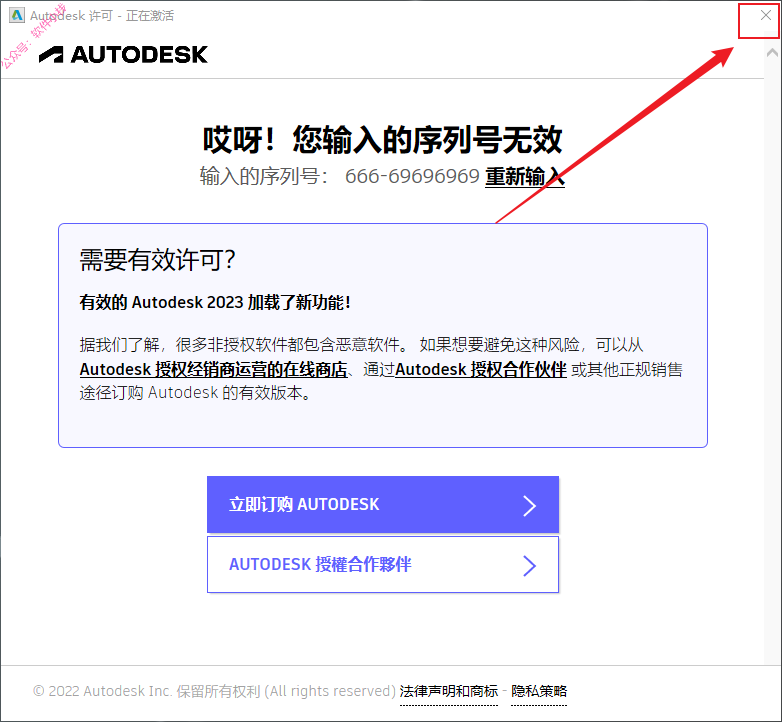Open the 隐私策略 footer link
The width and height of the screenshot is (782, 722).
tap(539, 691)
